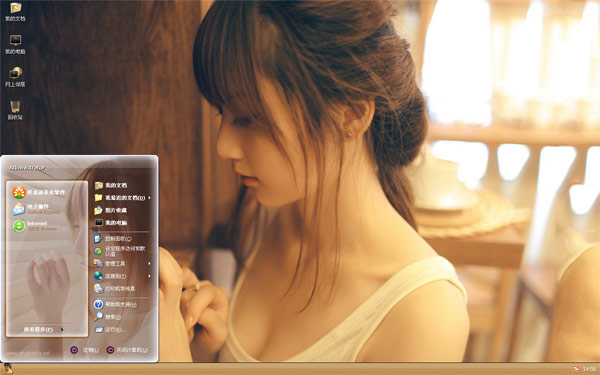Launch 360SE Browser Internet entry
The width and height of the screenshot is (600, 375).
pos(35,226)
